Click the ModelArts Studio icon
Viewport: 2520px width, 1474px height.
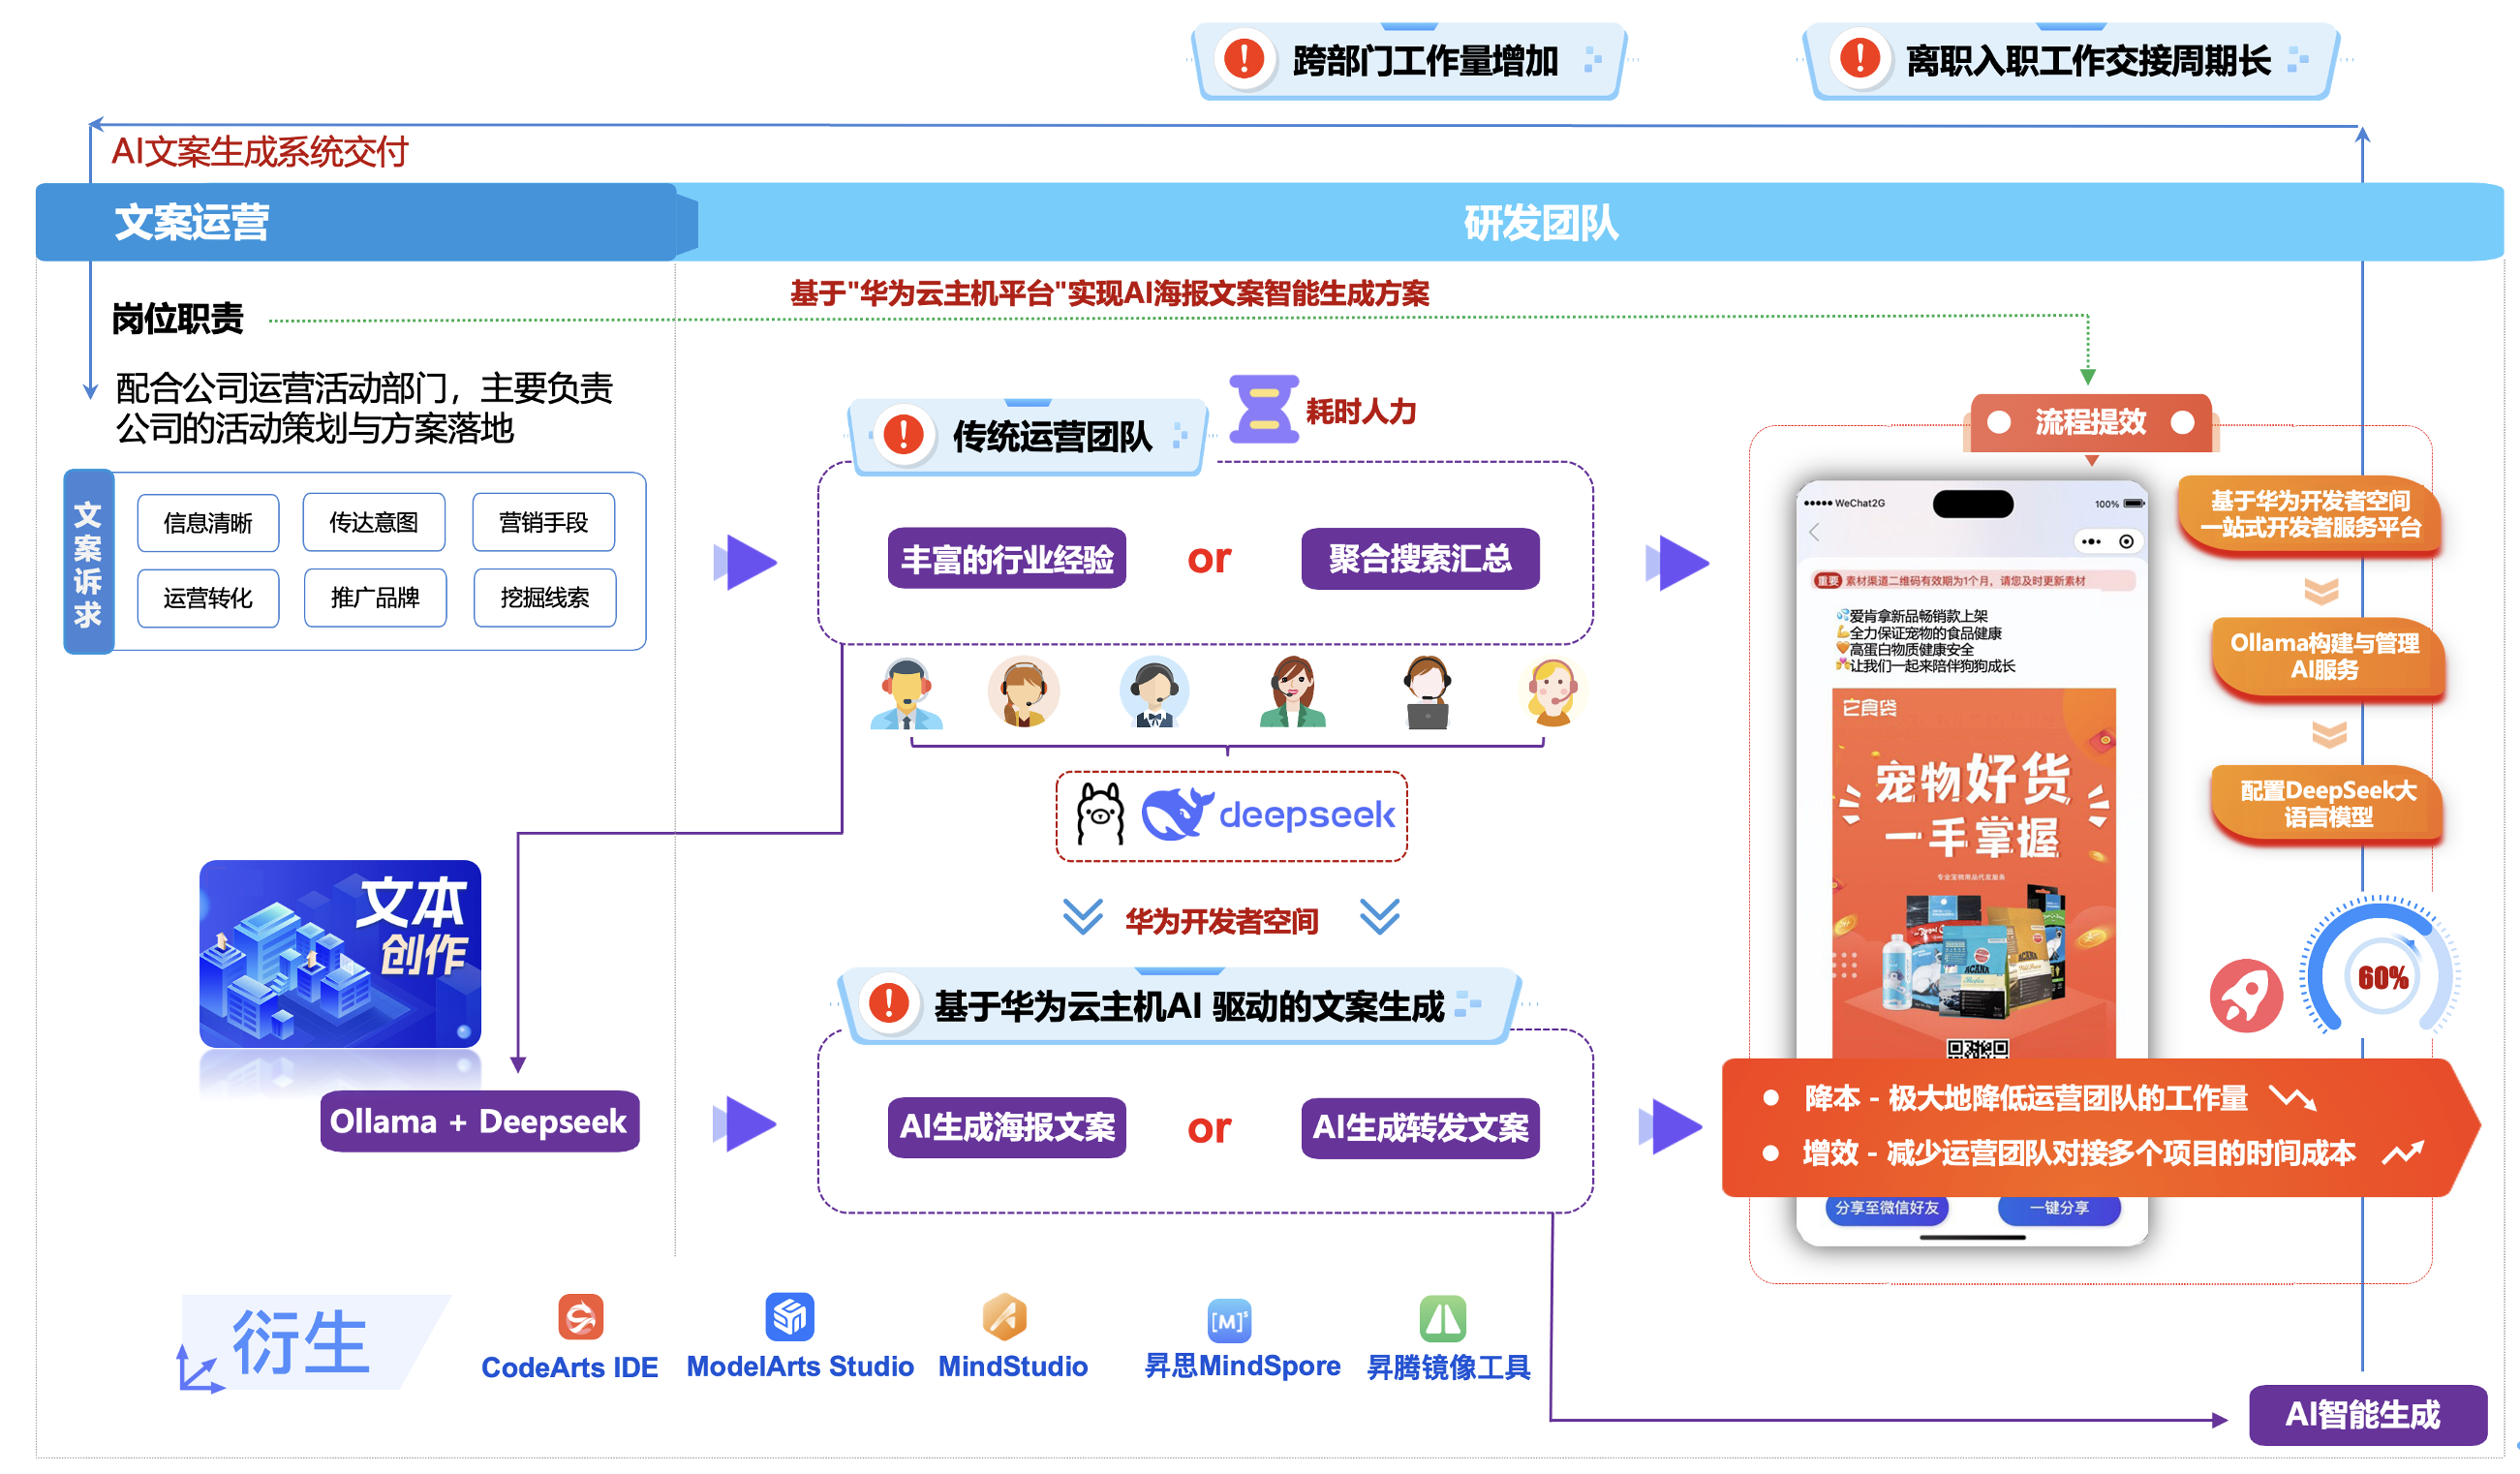[789, 1316]
